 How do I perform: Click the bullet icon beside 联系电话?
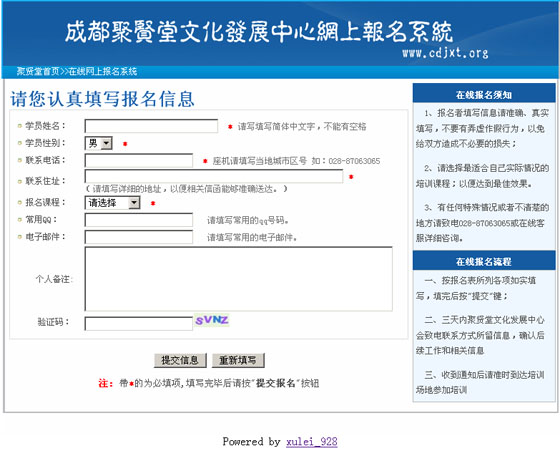(20, 160)
